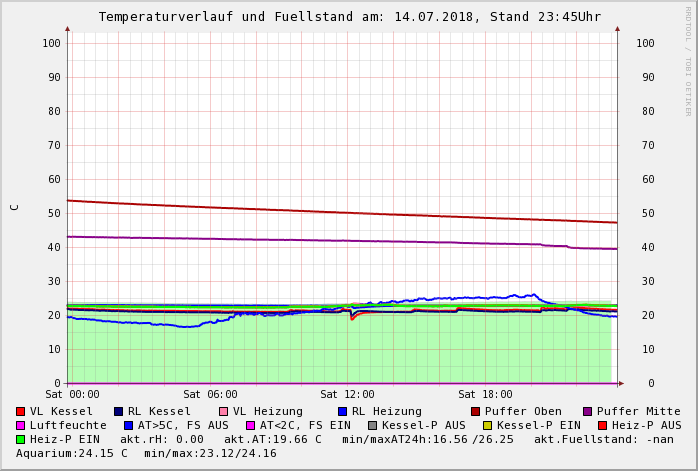Image resolution: width=698 pixels, height=471 pixels.
Task: Click the gray Kessel-P AUS swatch
Action: [x=373, y=426]
